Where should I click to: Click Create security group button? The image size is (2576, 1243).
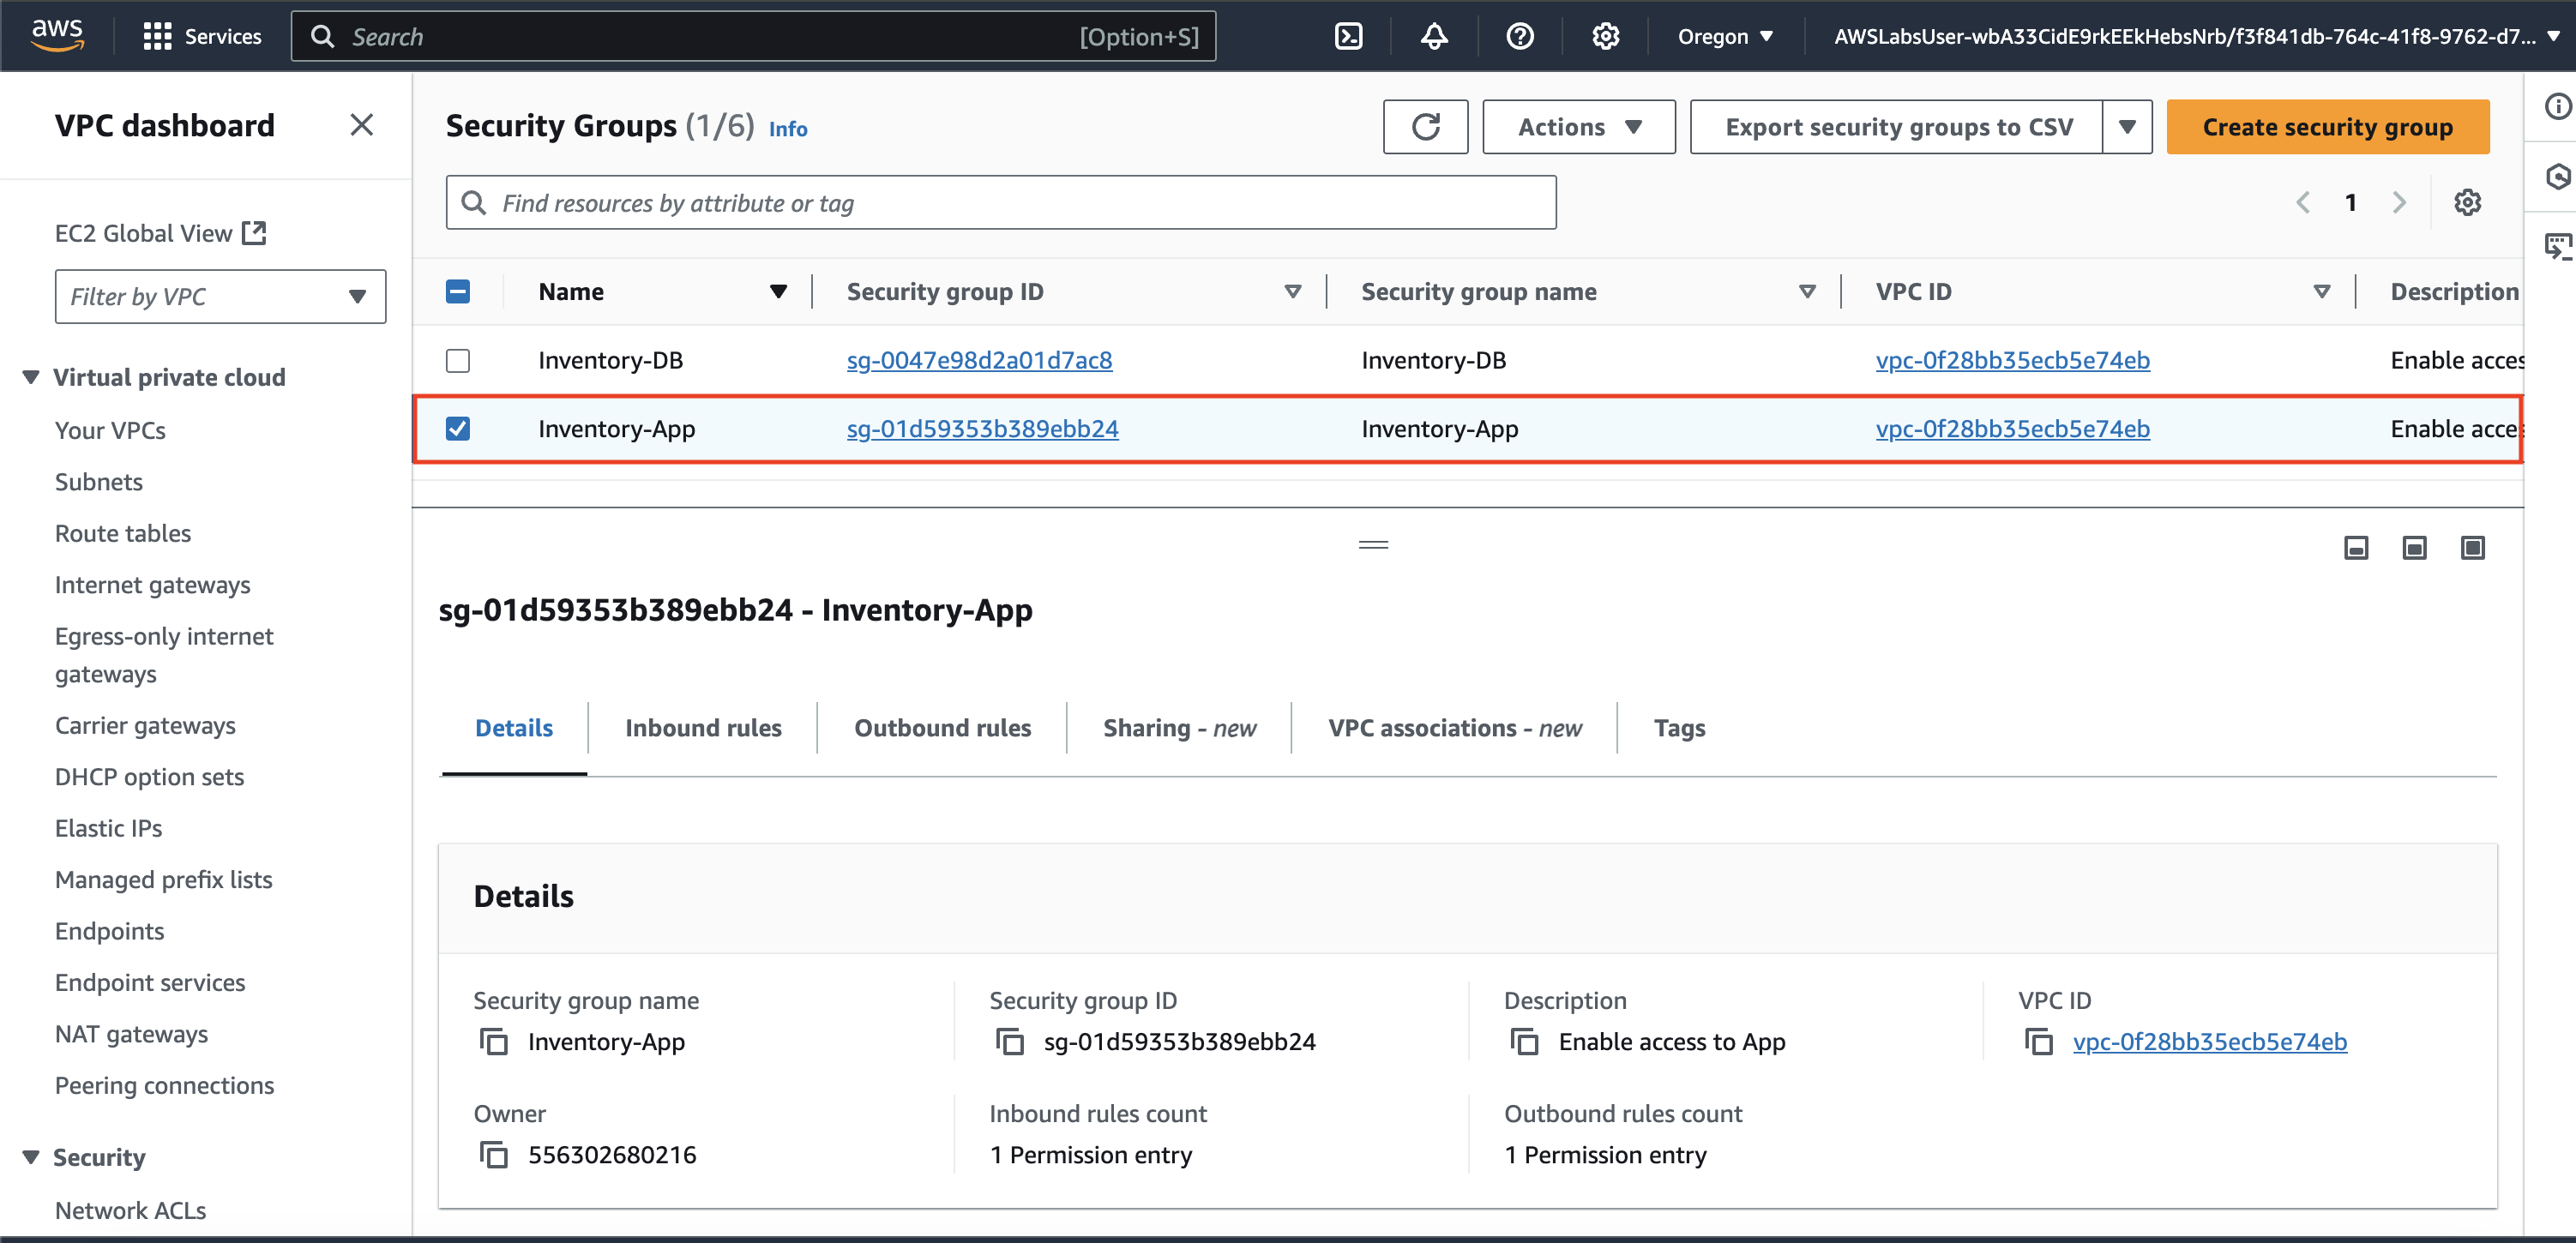pyautogui.click(x=2327, y=127)
